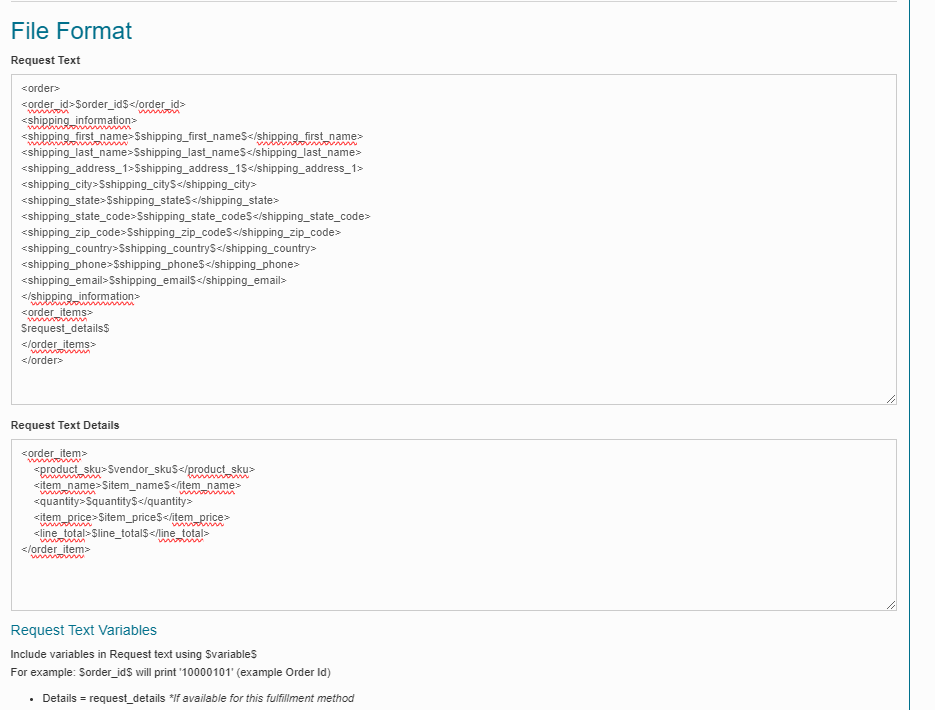Click the shipping_state_code line
The image size is (935, 710).
196,216
